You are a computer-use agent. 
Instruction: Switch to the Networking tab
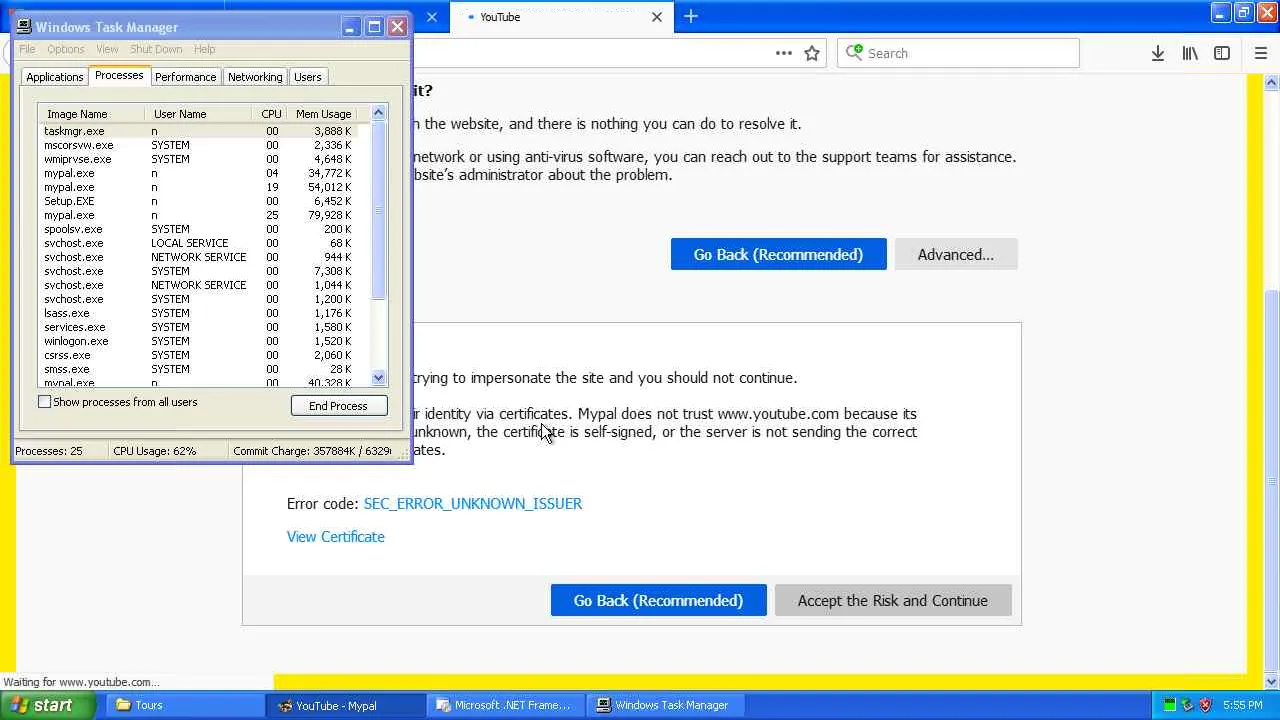(255, 77)
